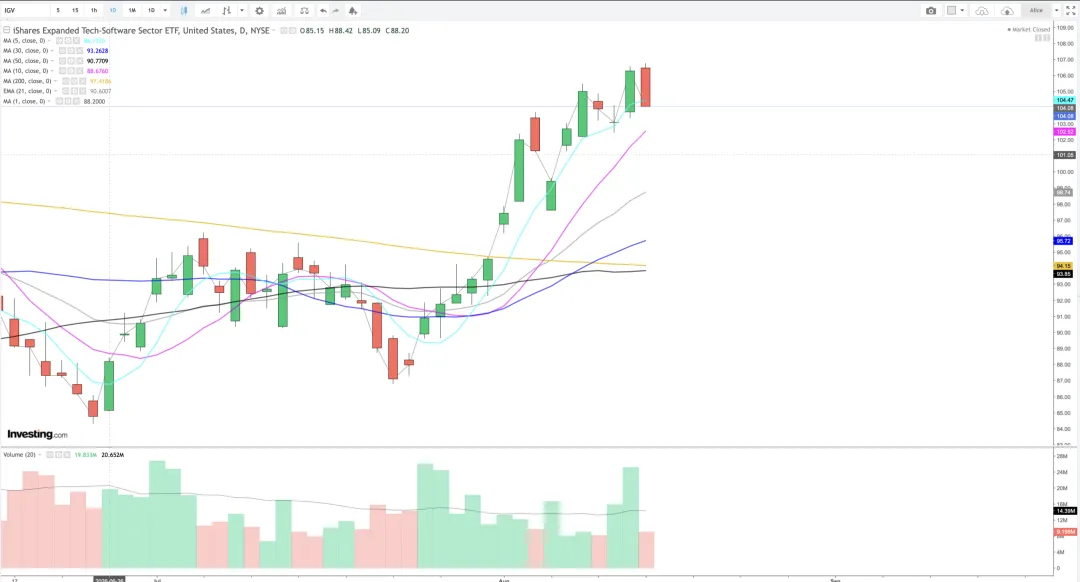Screen dimensions: 1080x582
Task: Open the compare symbols scales icon
Action: (304, 10)
